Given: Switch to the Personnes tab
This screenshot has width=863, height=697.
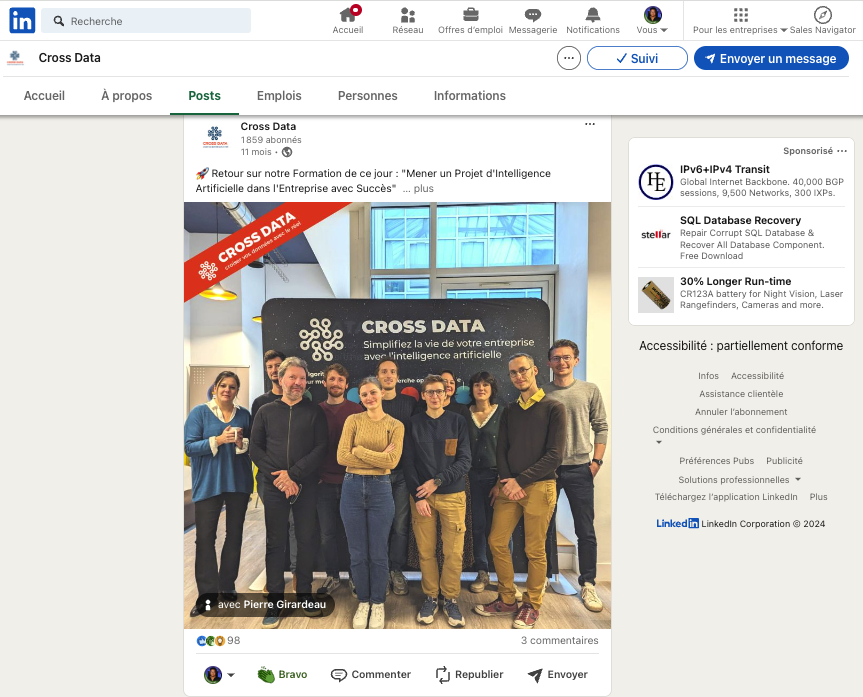Looking at the screenshot, I should [368, 96].
